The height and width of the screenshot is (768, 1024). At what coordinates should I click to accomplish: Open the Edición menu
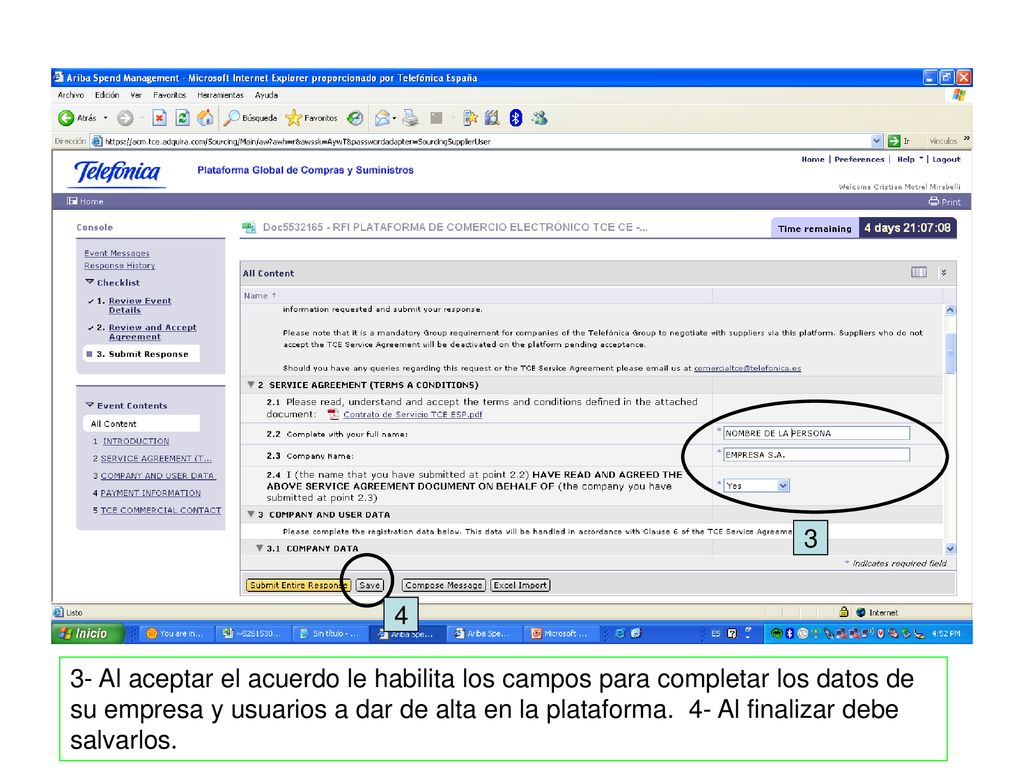107,95
